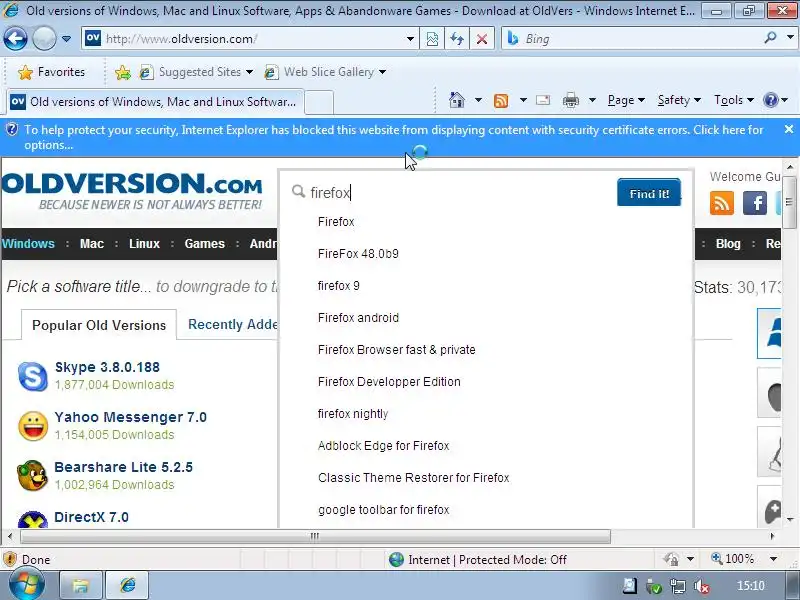Viewport: 800px width, 600px height.
Task: Click the RSS feeds toolbar icon
Action: 501,100
